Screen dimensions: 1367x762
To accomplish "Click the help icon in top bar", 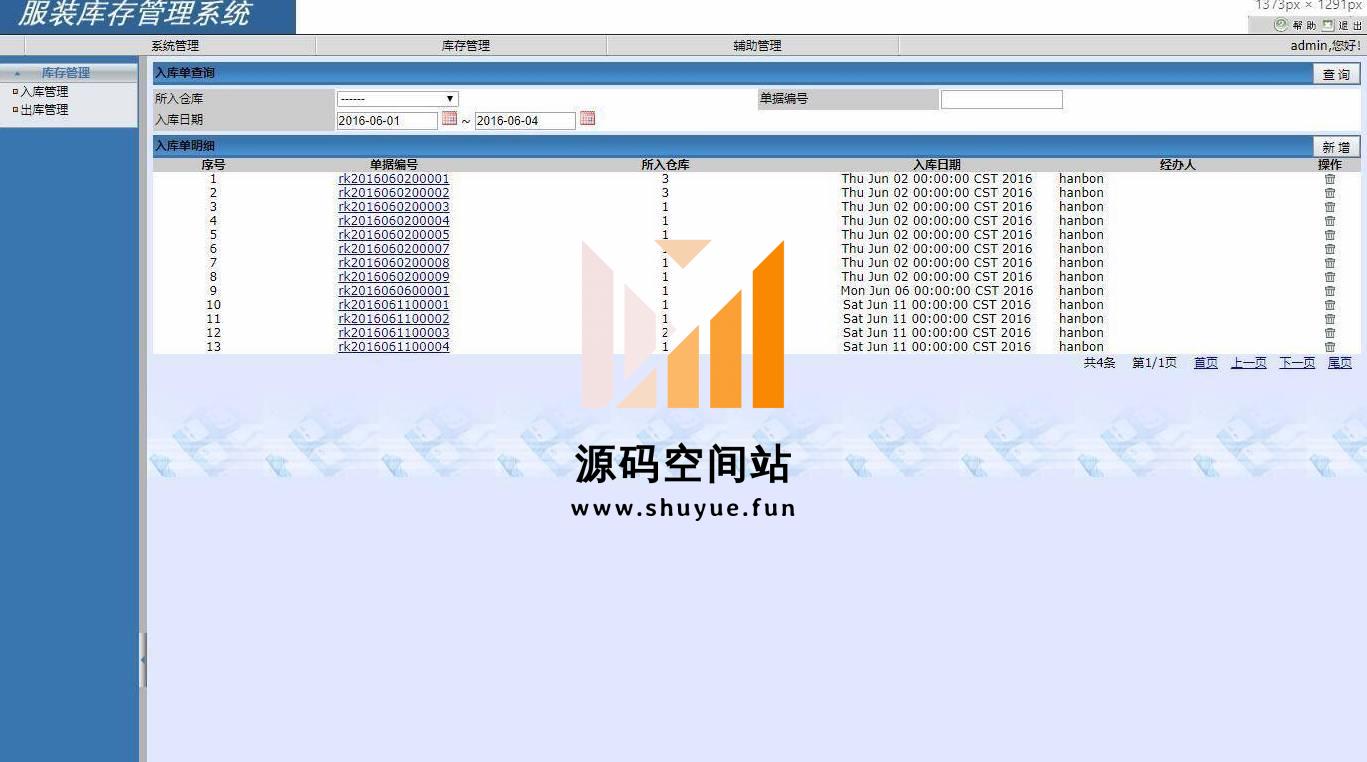I will tap(1280, 25).
